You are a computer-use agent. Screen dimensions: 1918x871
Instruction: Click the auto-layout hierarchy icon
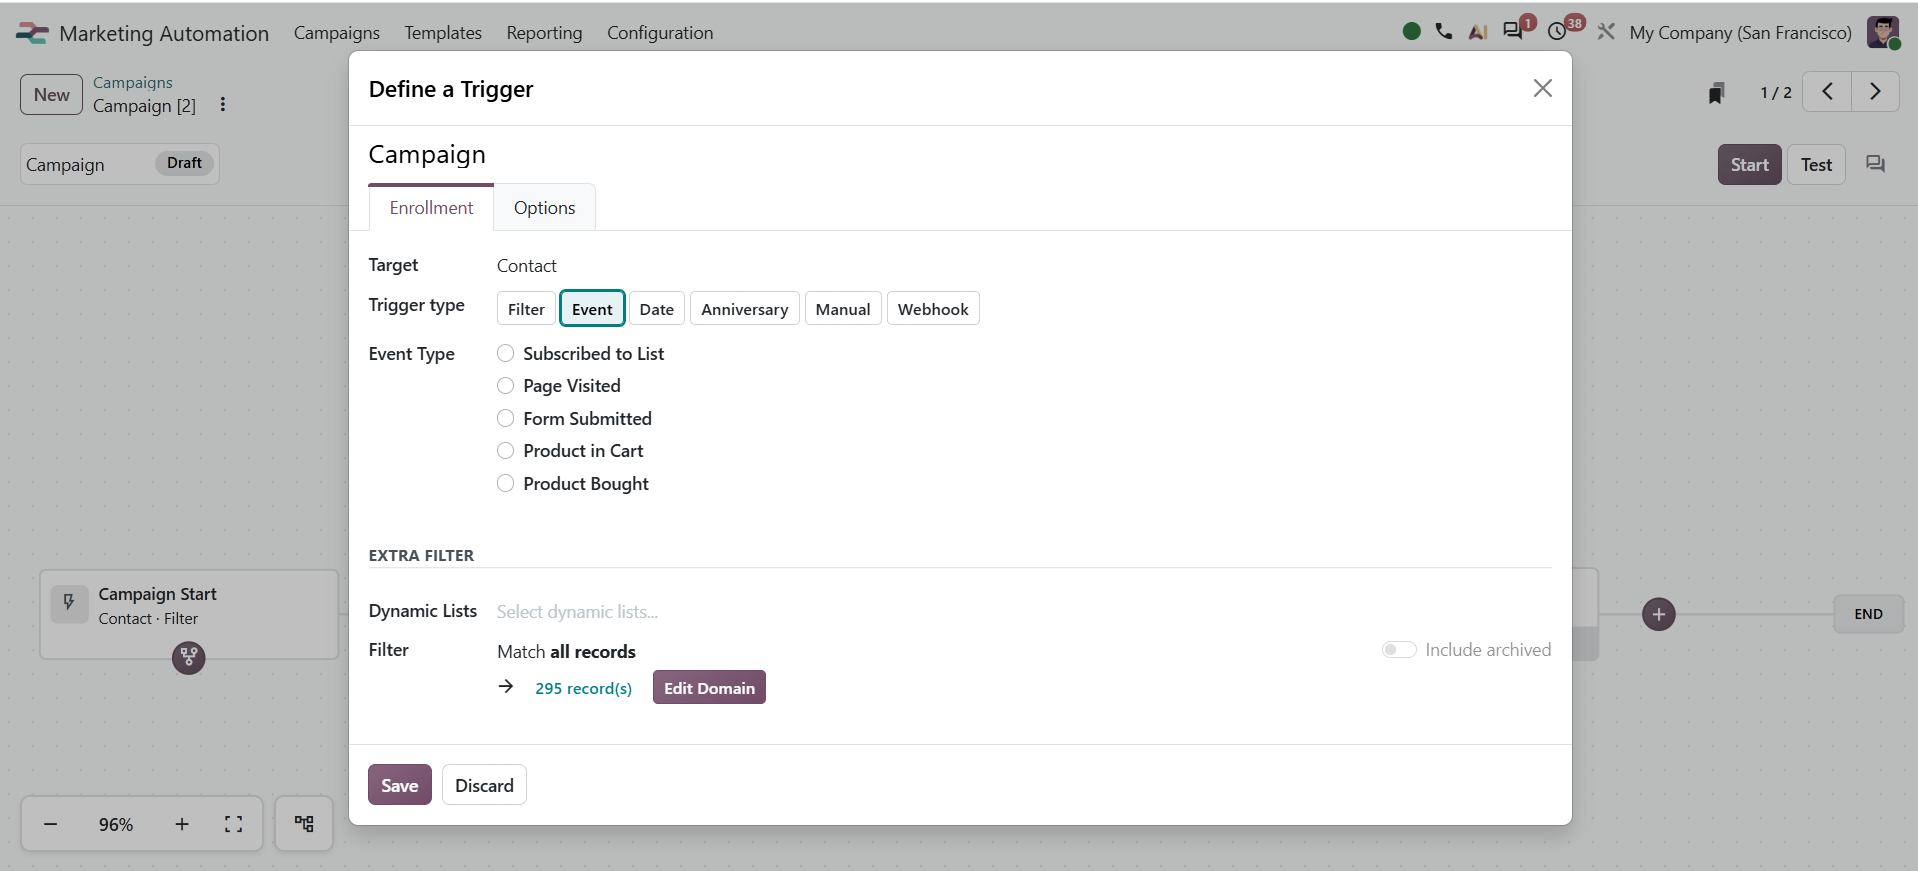tap(304, 823)
